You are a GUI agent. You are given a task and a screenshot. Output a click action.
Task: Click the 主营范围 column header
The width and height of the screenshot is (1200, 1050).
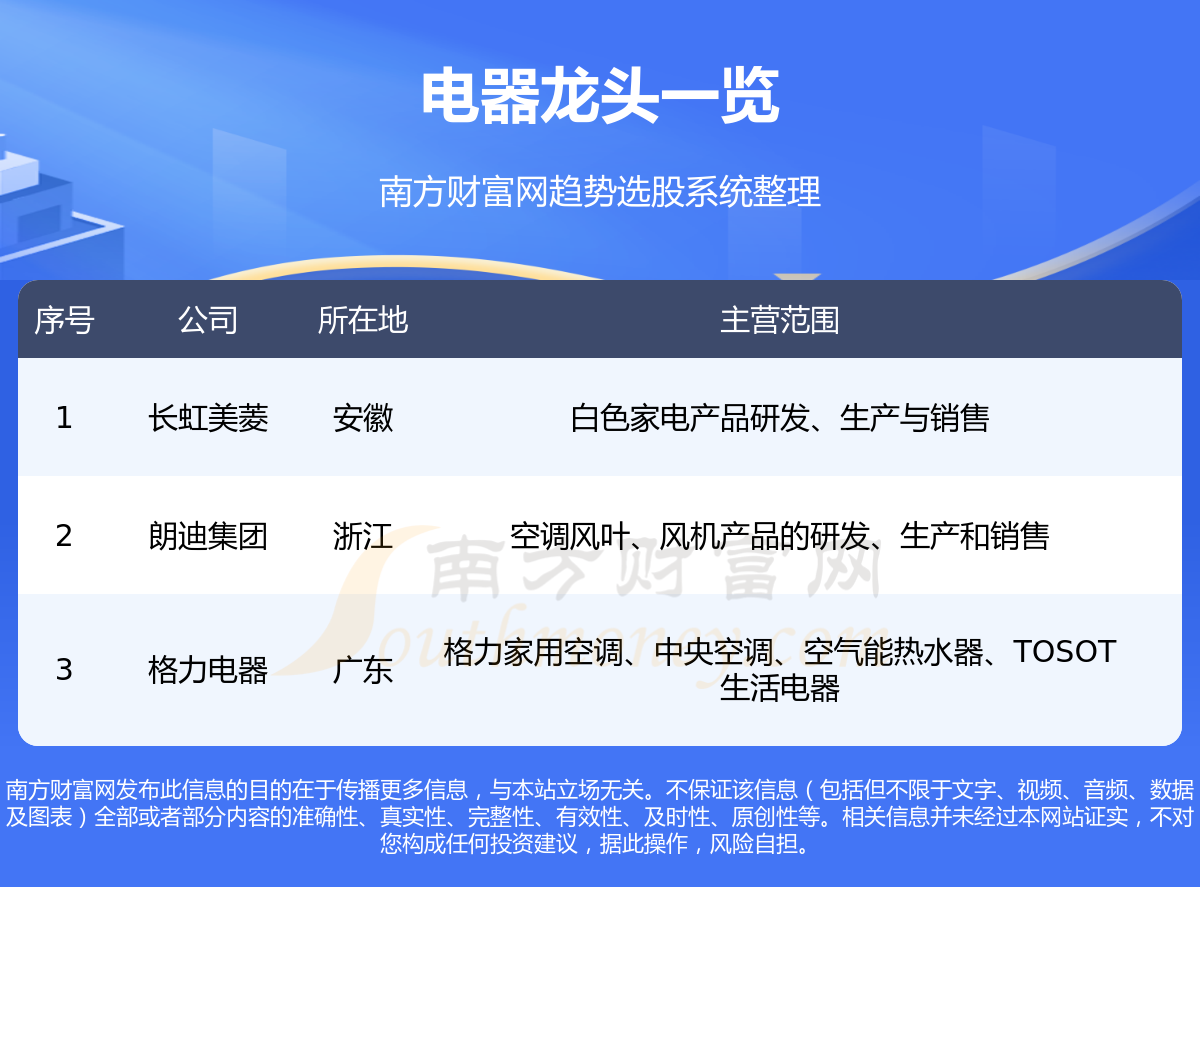pyautogui.click(x=780, y=320)
